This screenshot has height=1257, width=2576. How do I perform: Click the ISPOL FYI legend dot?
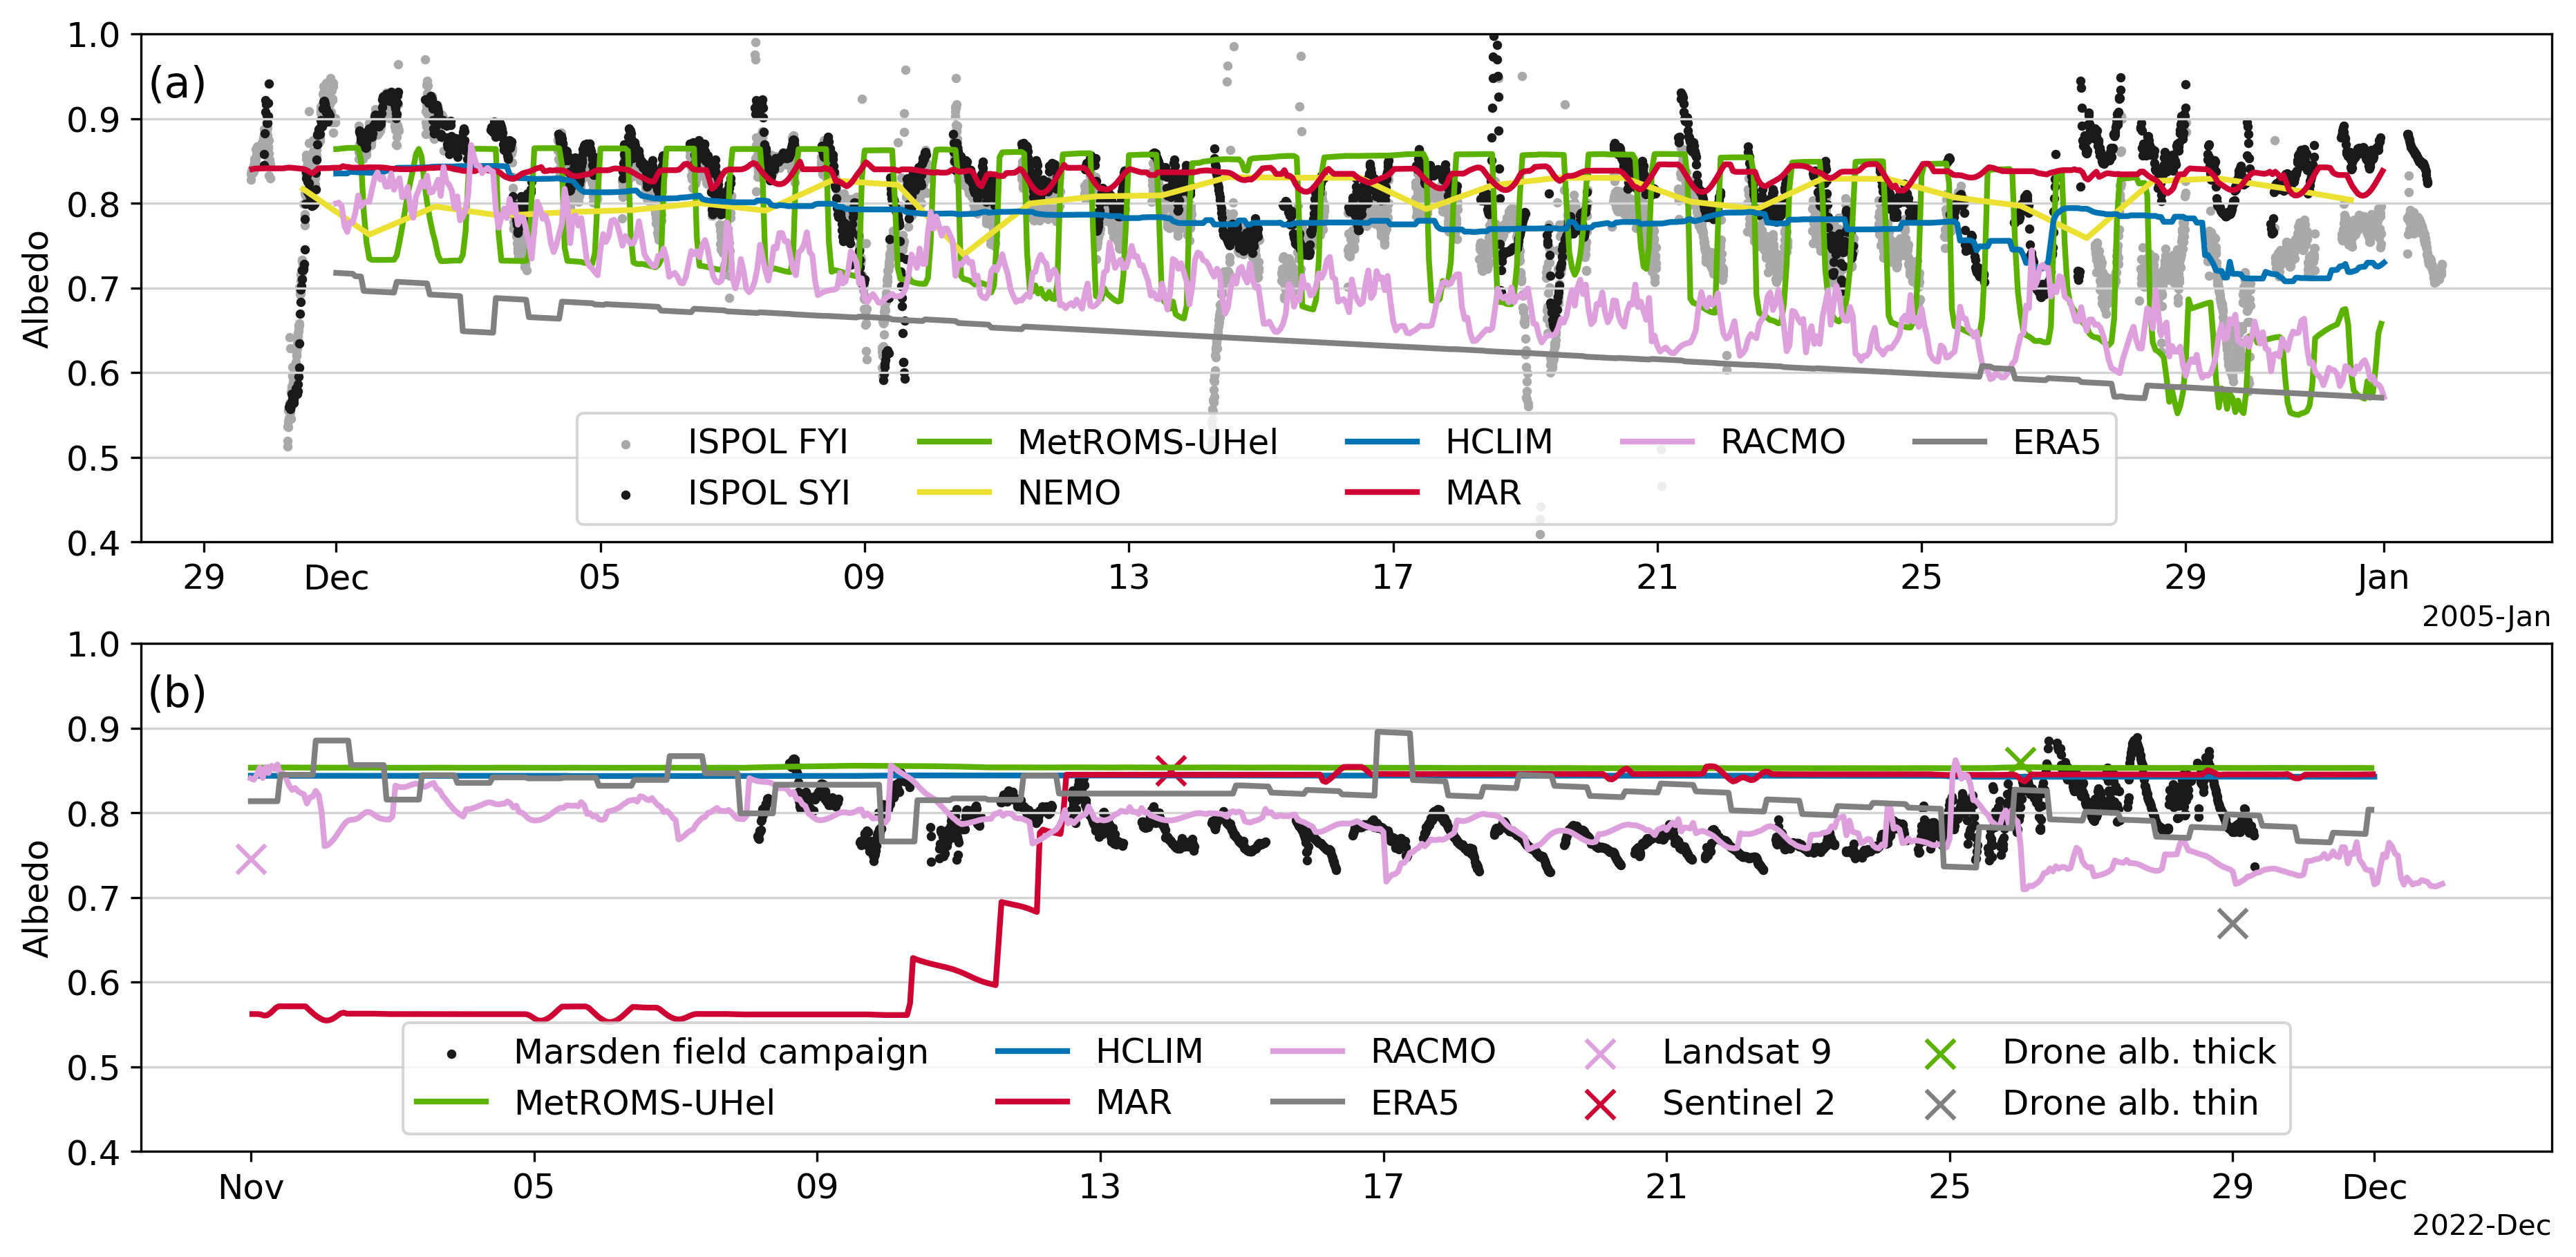click(x=626, y=444)
